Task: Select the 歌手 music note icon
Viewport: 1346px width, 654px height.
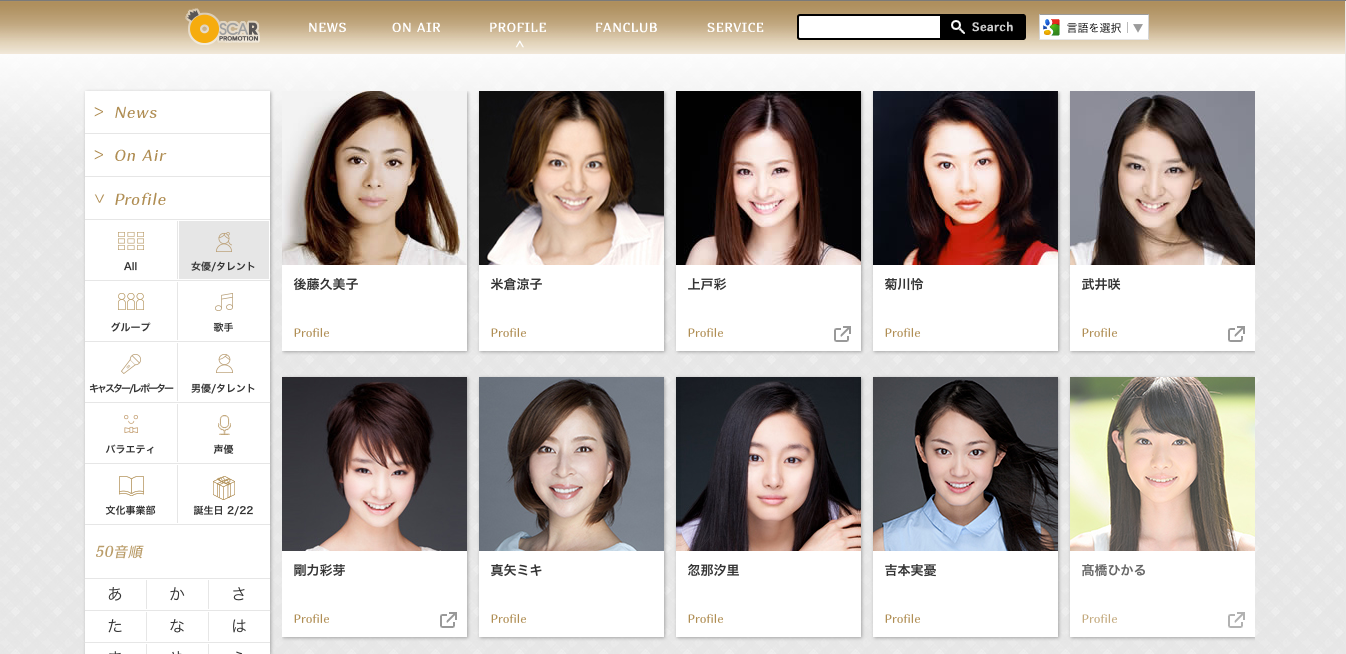Action: pos(224,302)
